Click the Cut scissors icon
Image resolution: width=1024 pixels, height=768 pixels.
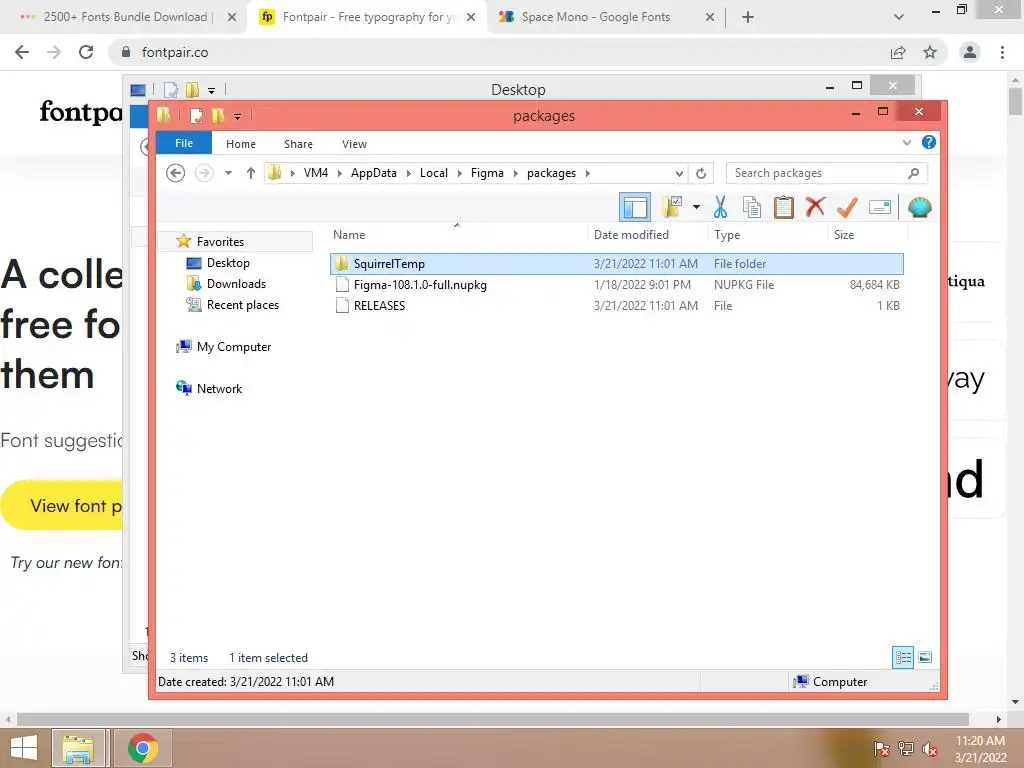pyautogui.click(x=720, y=207)
